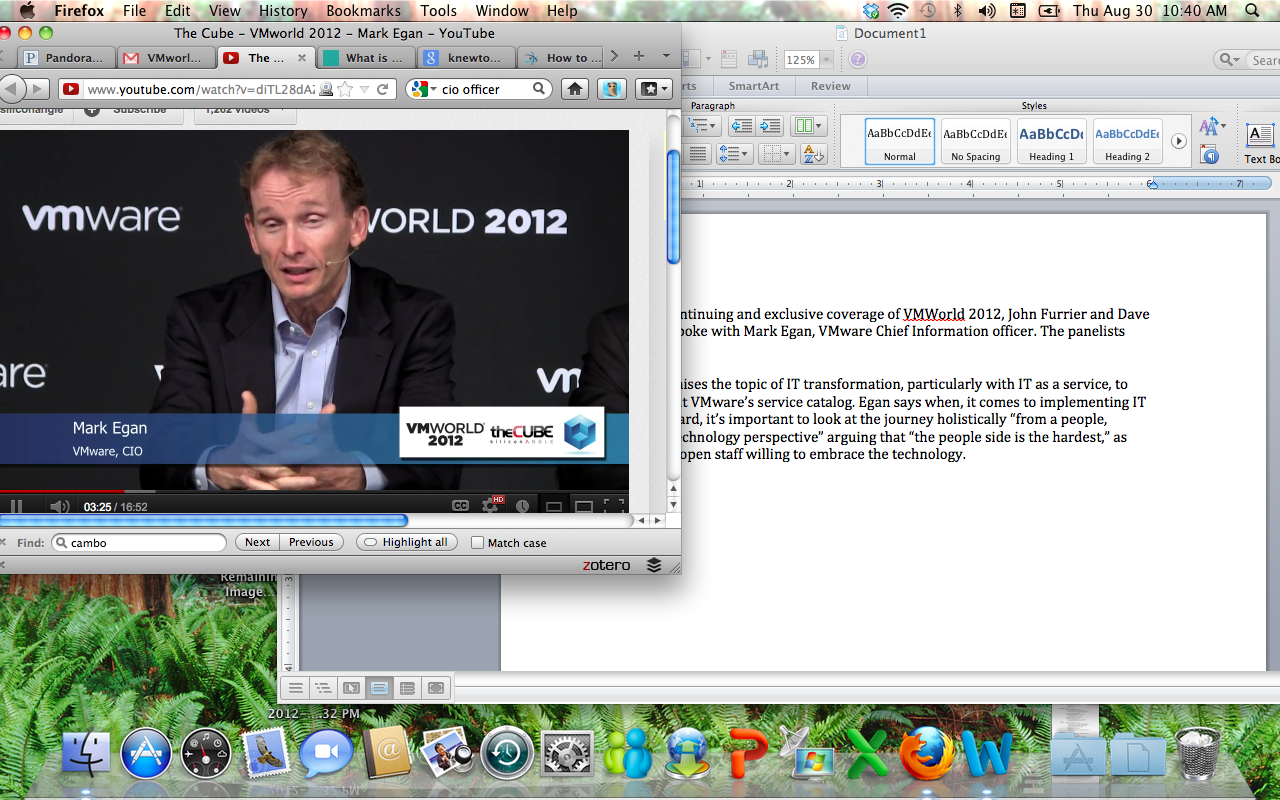This screenshot has width=1280, height=800.
Task: Switch to the Gmail VMworld tab
Action: (166, 58)
